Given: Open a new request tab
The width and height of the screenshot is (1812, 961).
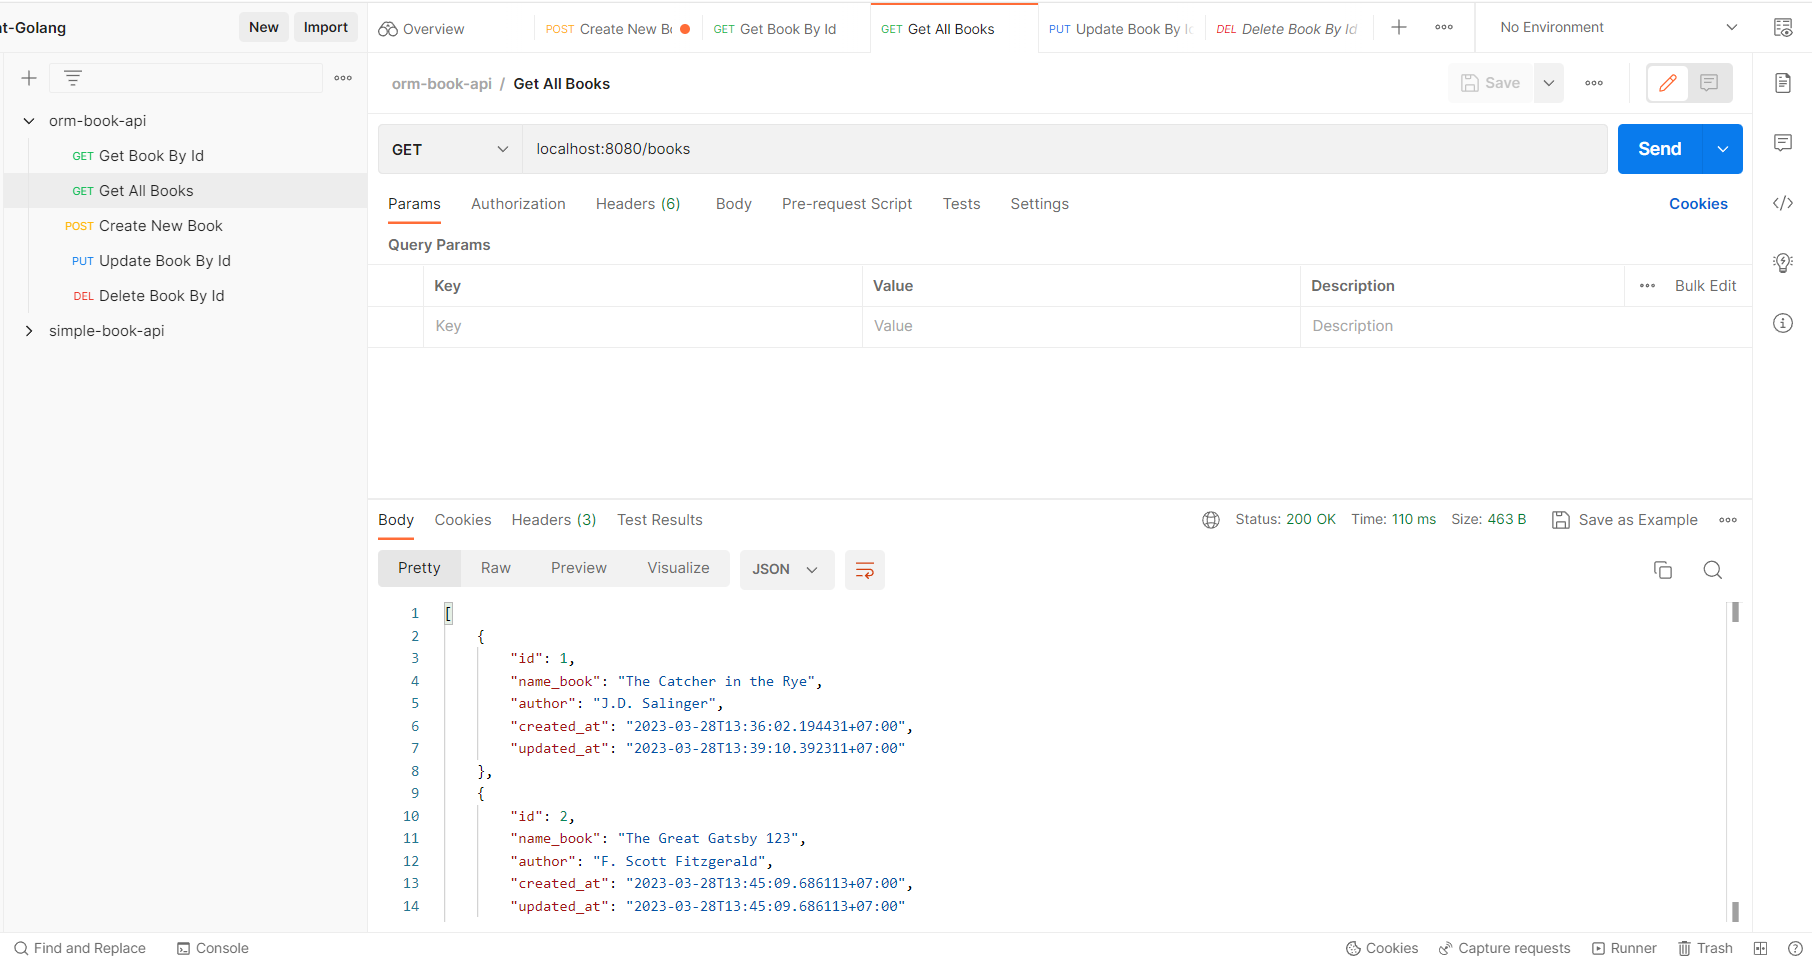Looking at the screenshot, I should [1399, 28].
